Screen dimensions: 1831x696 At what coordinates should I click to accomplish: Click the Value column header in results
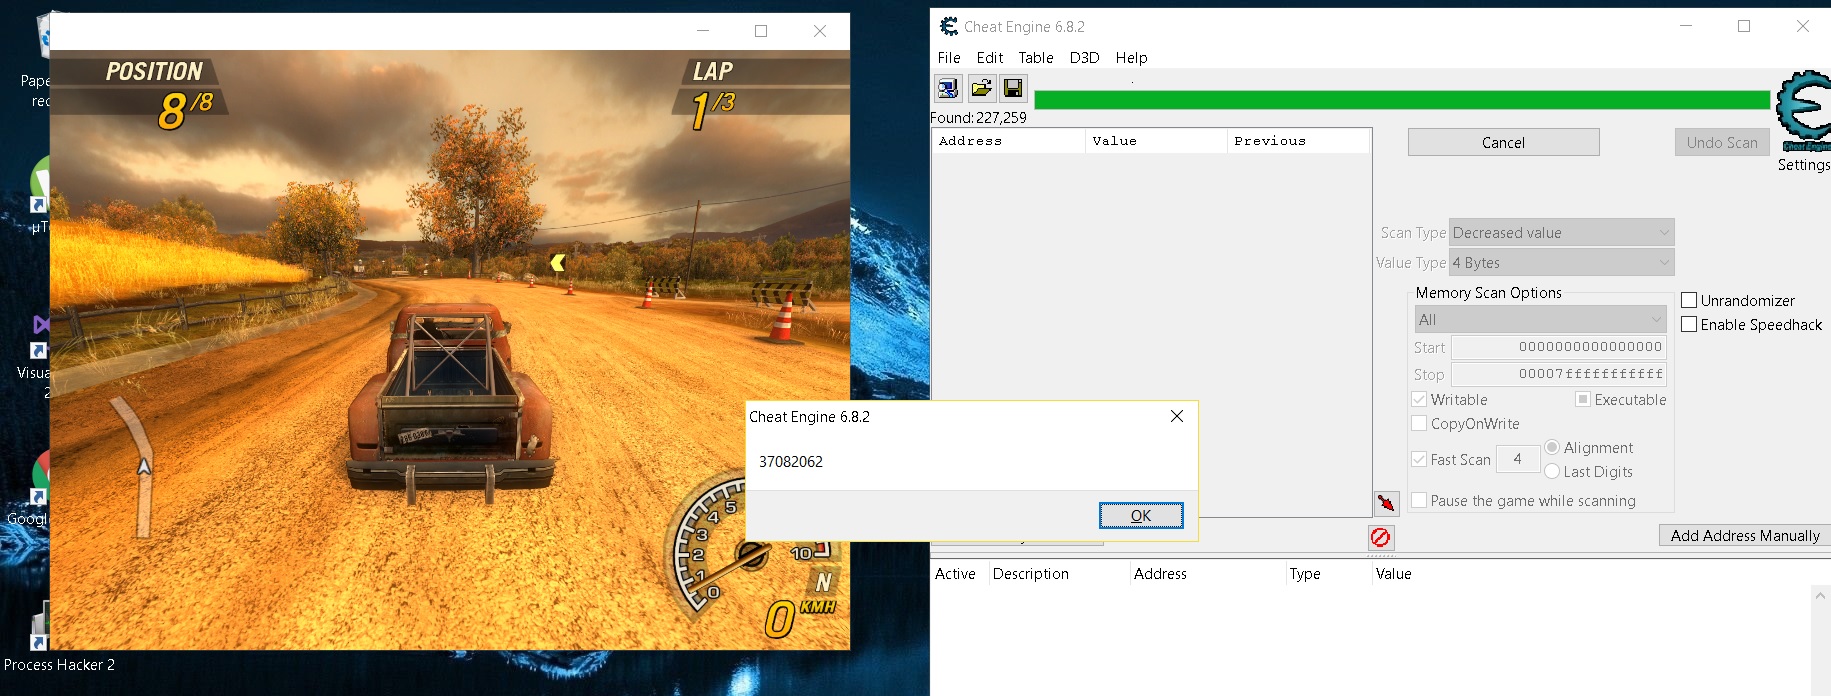(1156, 141)
